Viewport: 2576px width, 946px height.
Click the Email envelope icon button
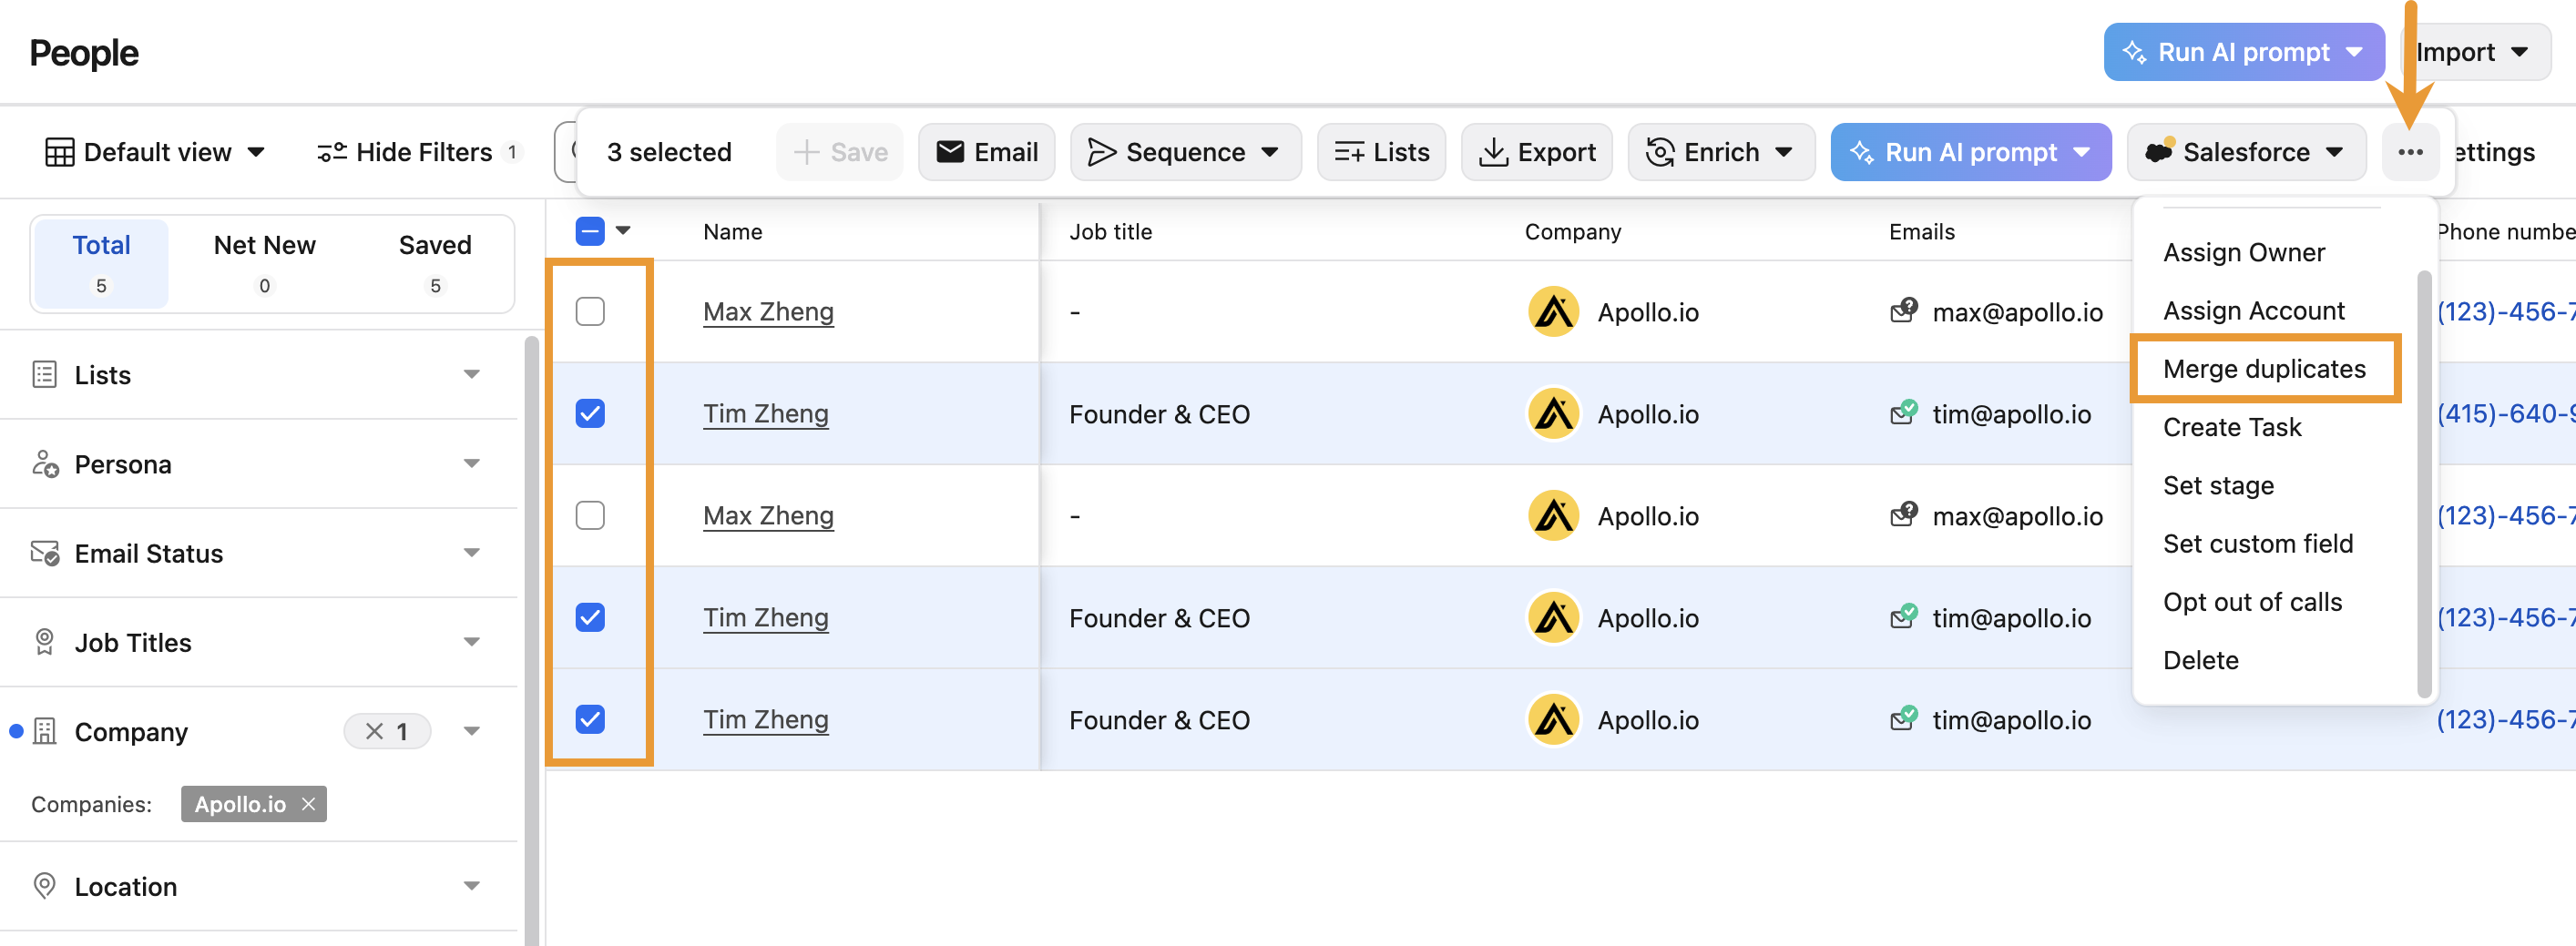986,152
